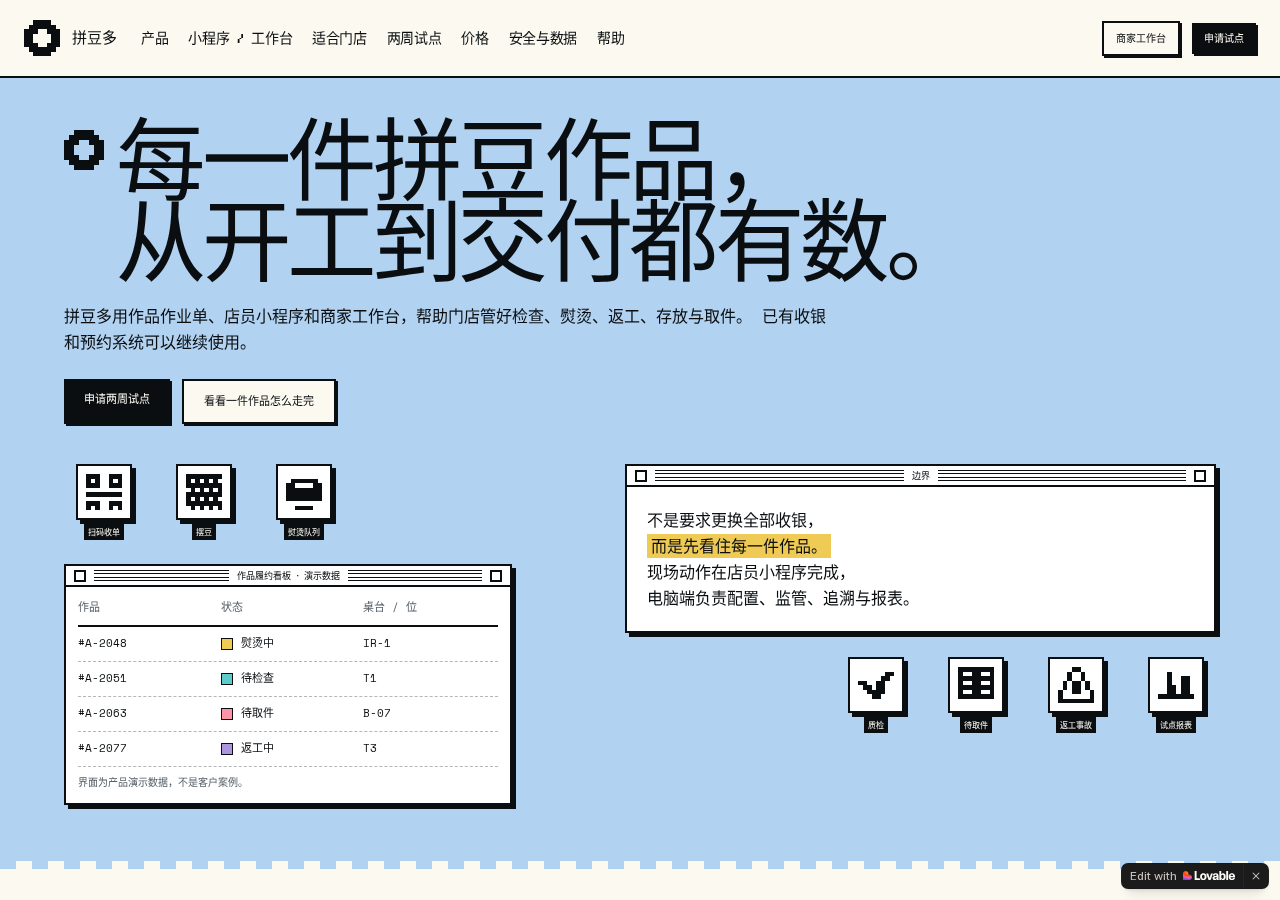This screenshot has height=900, width=1280.
Task: Click the 拼豆多 brand name link
Action: point(95,38)
